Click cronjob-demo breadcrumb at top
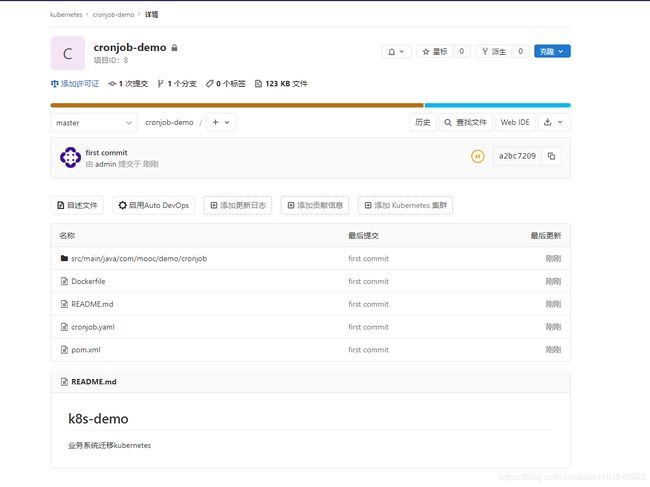This screenshot has width=650, height=487. [x=114, y=15]
